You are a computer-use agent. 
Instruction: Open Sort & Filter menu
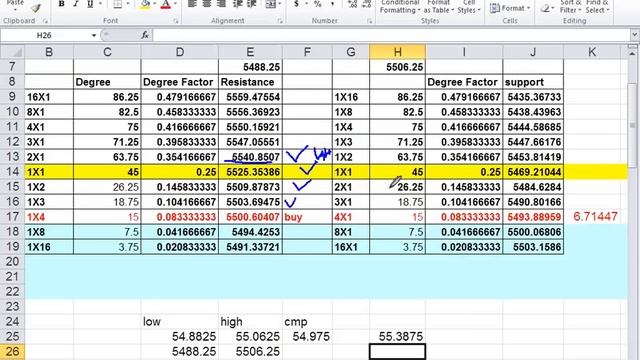570,7
